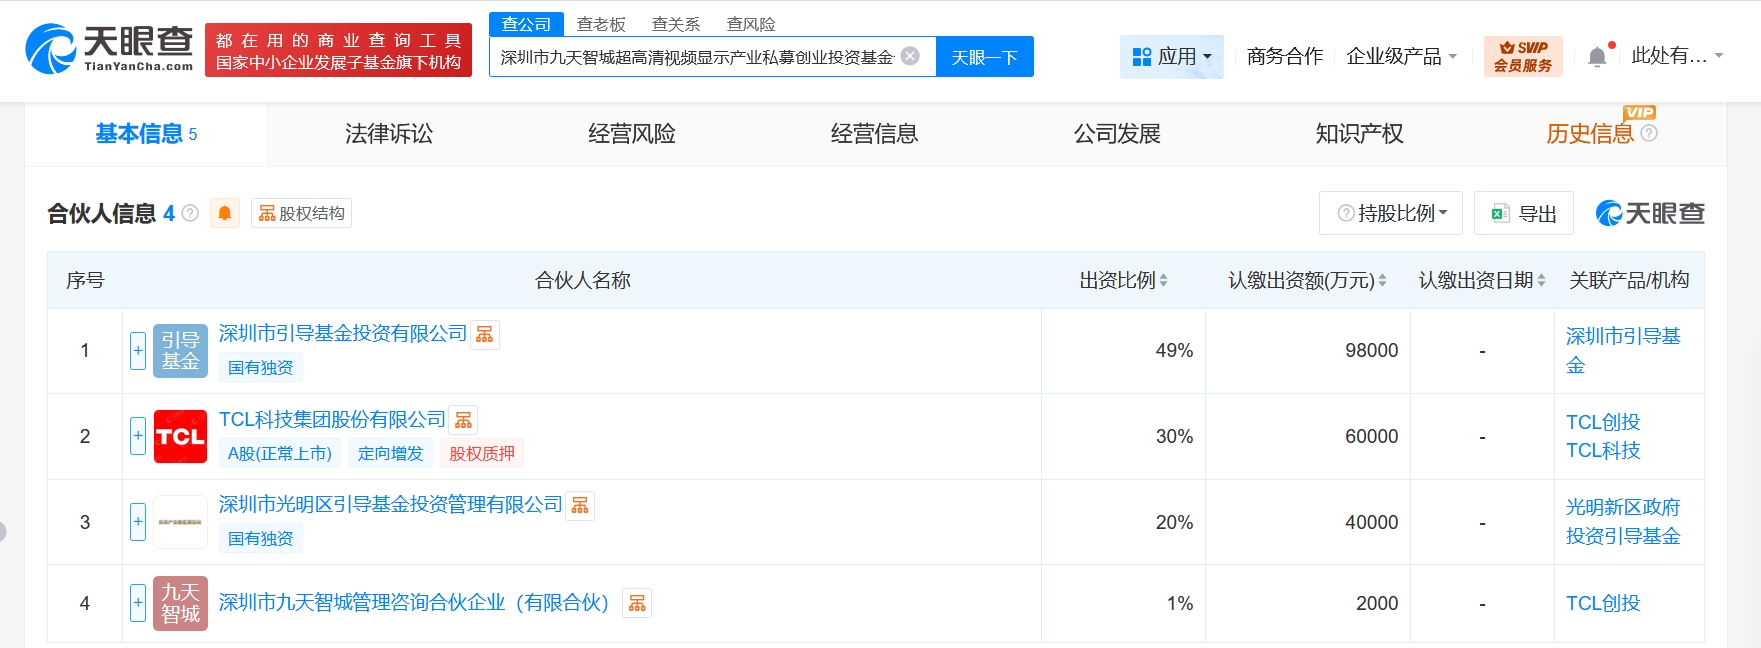Click the TCL red company logo
Screen dimensions: 1761x648
pyautogui.click(x=180, y=437)
